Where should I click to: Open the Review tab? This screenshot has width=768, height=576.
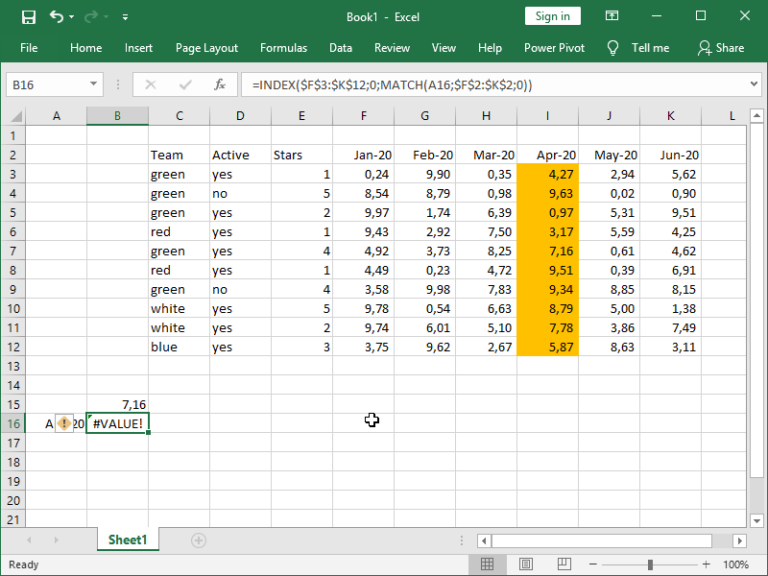point(392,48)
